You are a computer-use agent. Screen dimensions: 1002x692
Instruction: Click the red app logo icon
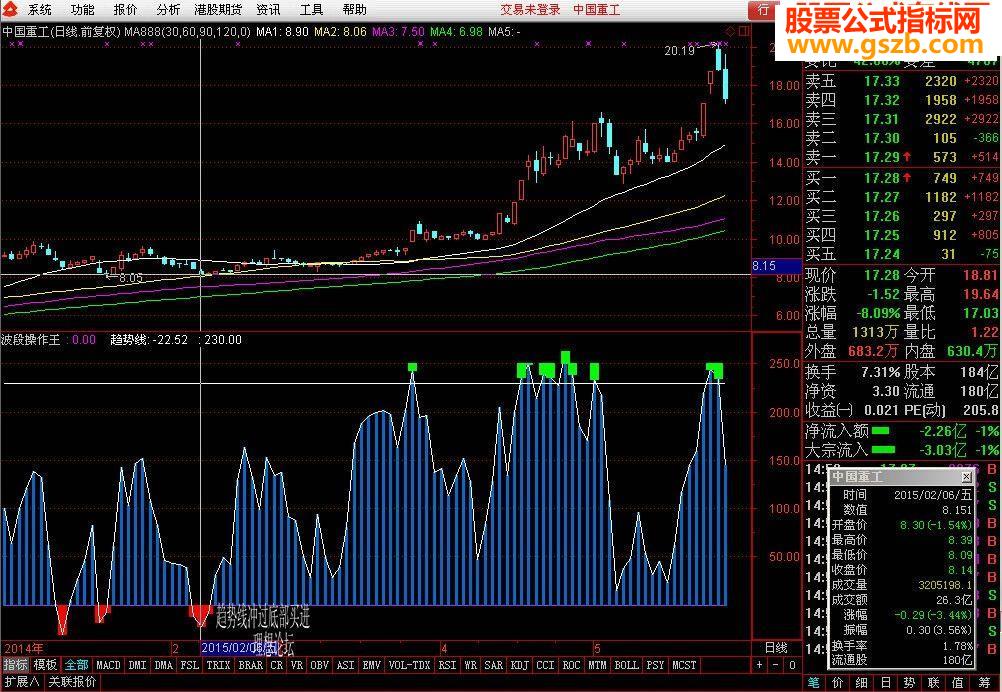(x=12, y=10)
